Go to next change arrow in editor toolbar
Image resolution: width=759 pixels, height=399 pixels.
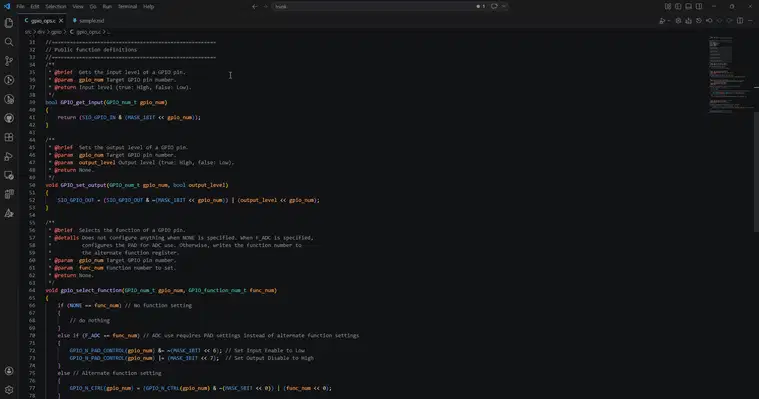coord(729,21)
